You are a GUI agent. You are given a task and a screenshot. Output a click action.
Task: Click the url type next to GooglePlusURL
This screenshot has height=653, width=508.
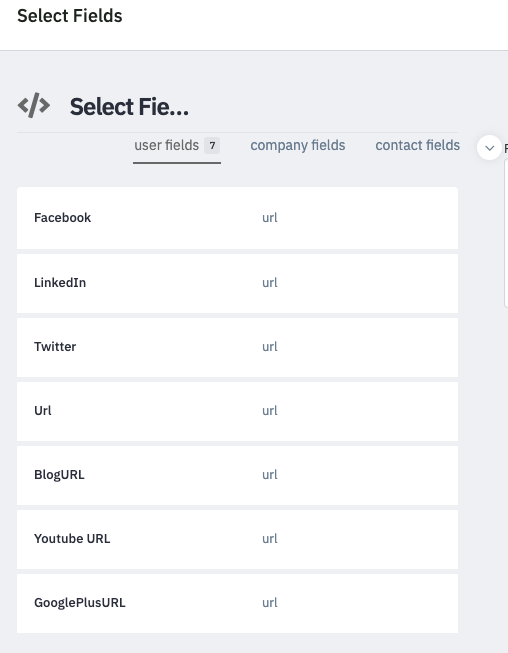pos(270,603)
